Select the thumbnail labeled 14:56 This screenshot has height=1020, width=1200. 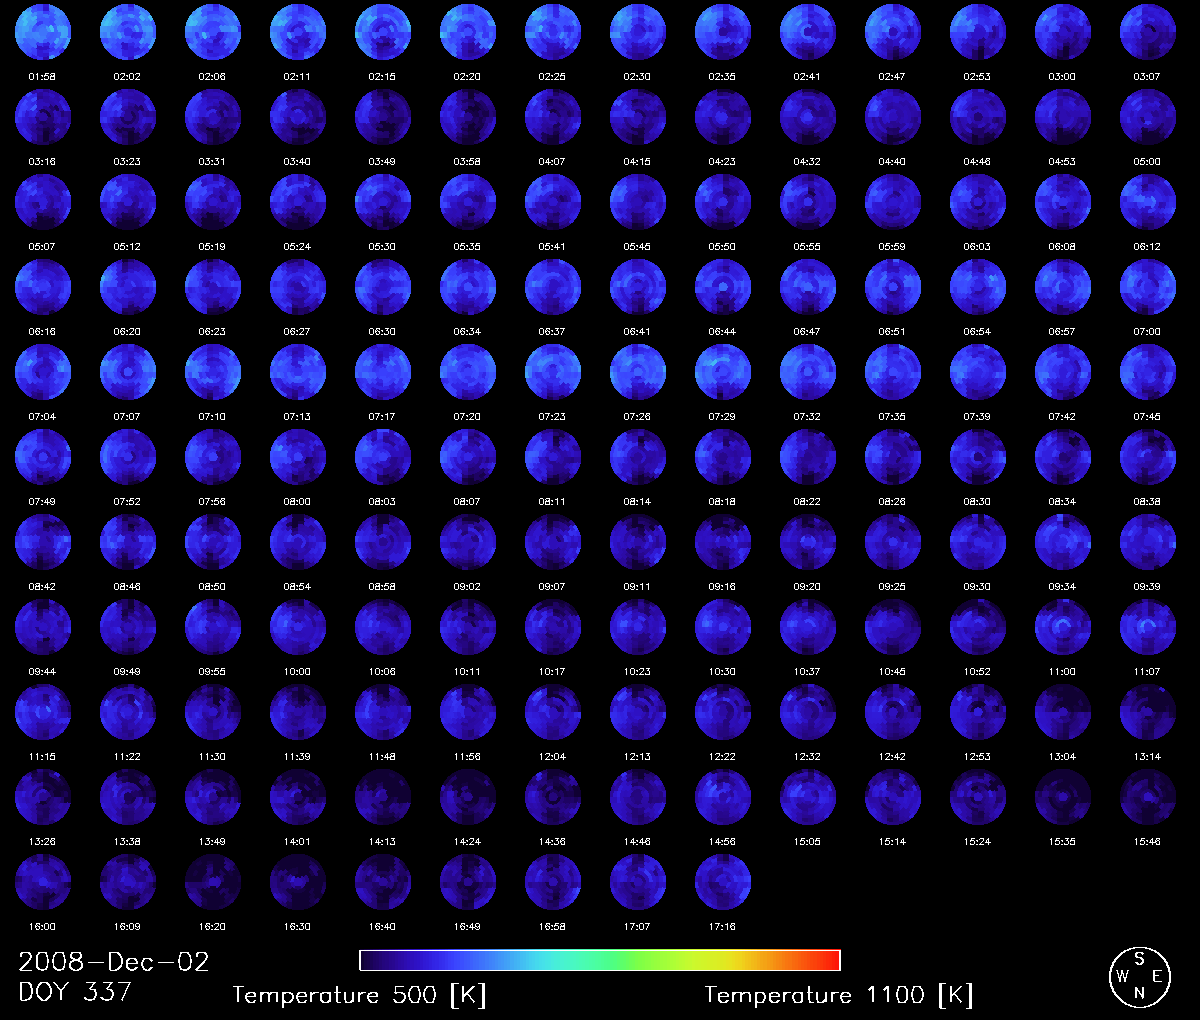(x=723, y=797)
